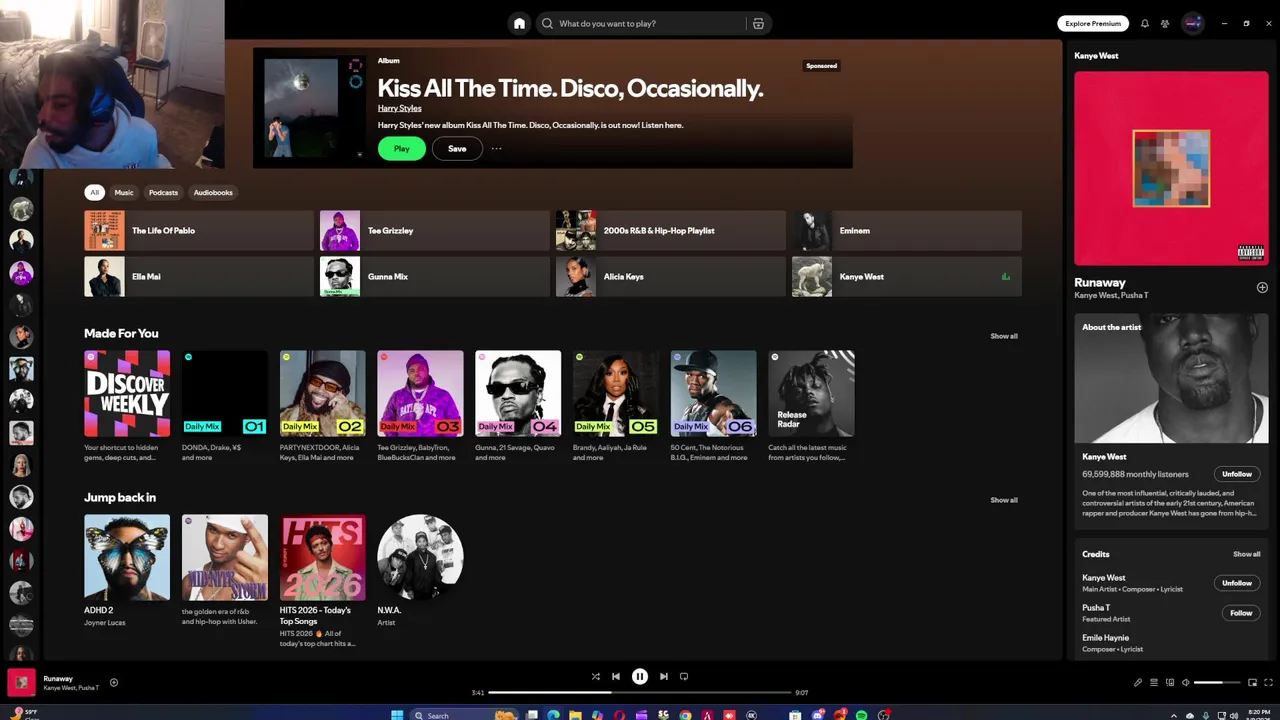Switch player to full screen view
This screenshot has height=720, width=1280.
click(x=1268, y=682)
